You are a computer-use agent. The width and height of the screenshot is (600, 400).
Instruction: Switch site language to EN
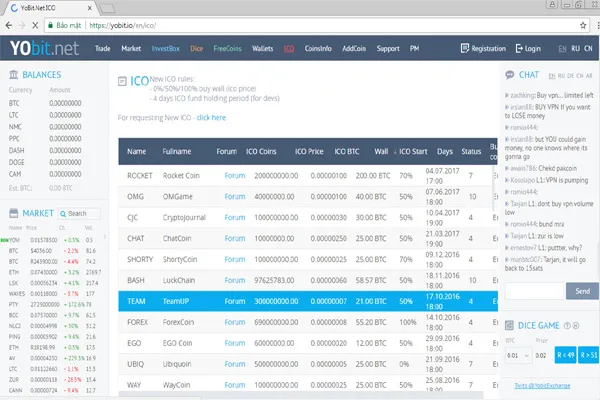(562, 49)
